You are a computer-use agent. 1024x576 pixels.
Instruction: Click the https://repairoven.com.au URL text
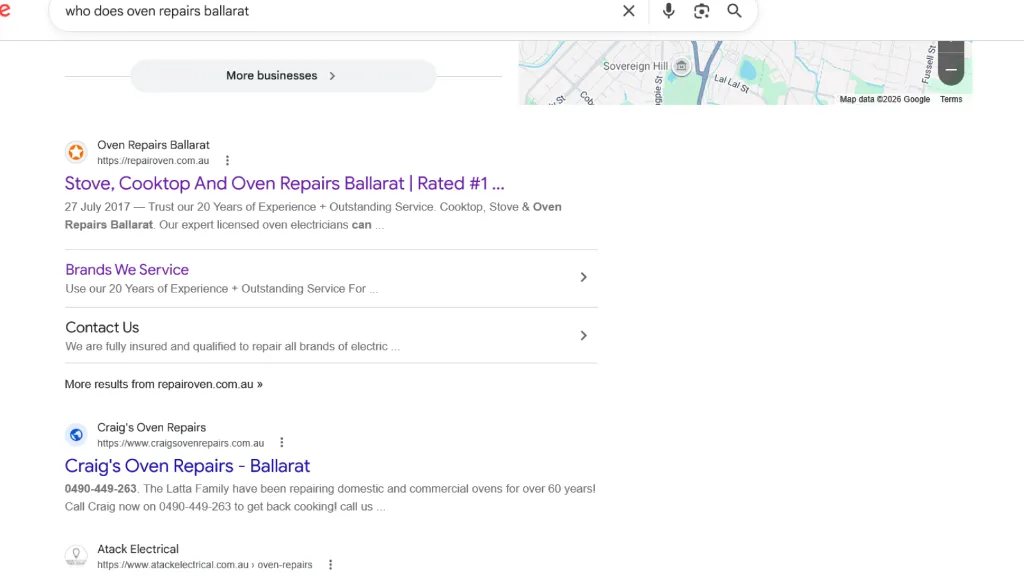click(153, 161)
